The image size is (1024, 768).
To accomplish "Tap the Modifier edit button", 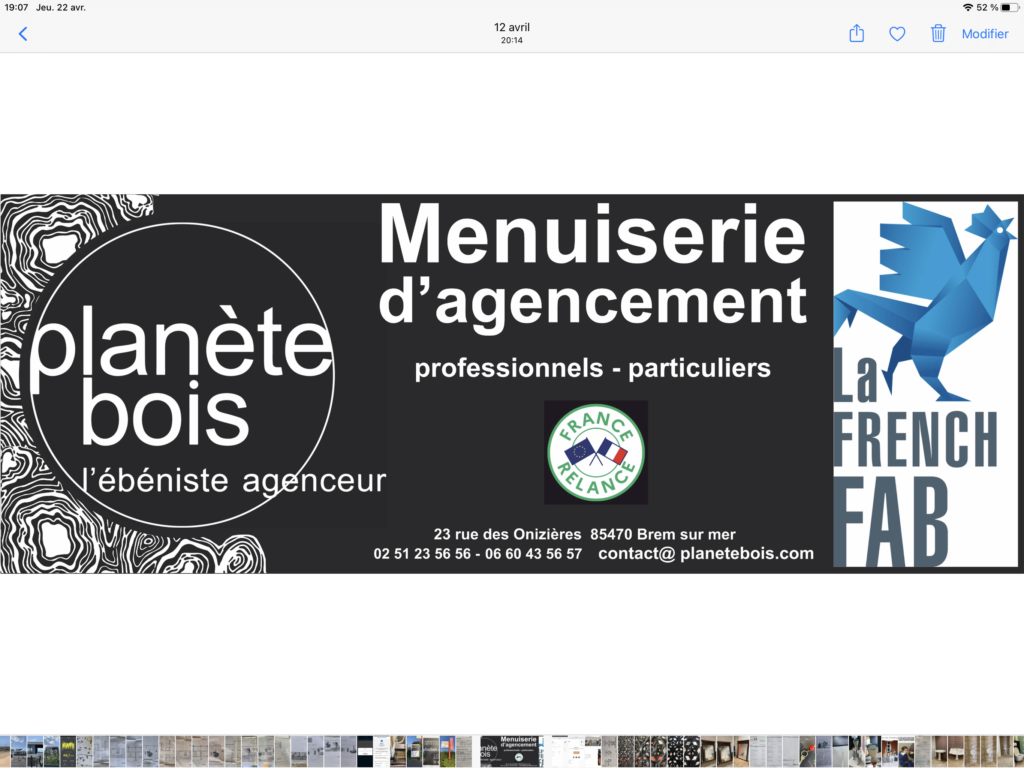I will [x=985, y=34].
